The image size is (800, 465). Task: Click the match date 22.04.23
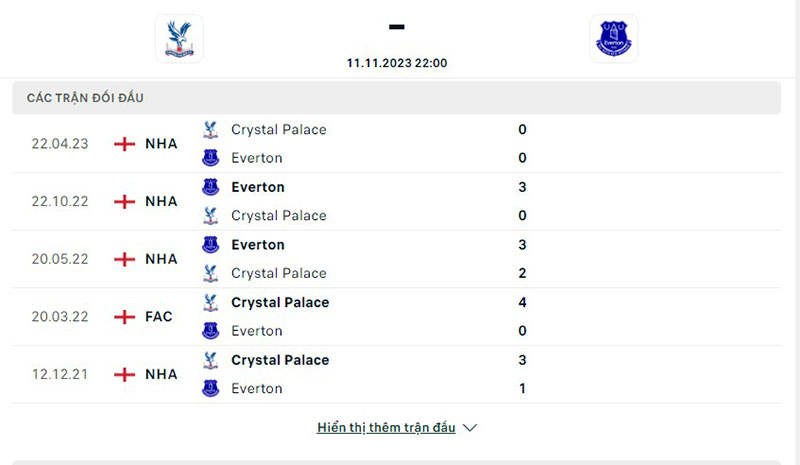60,144
